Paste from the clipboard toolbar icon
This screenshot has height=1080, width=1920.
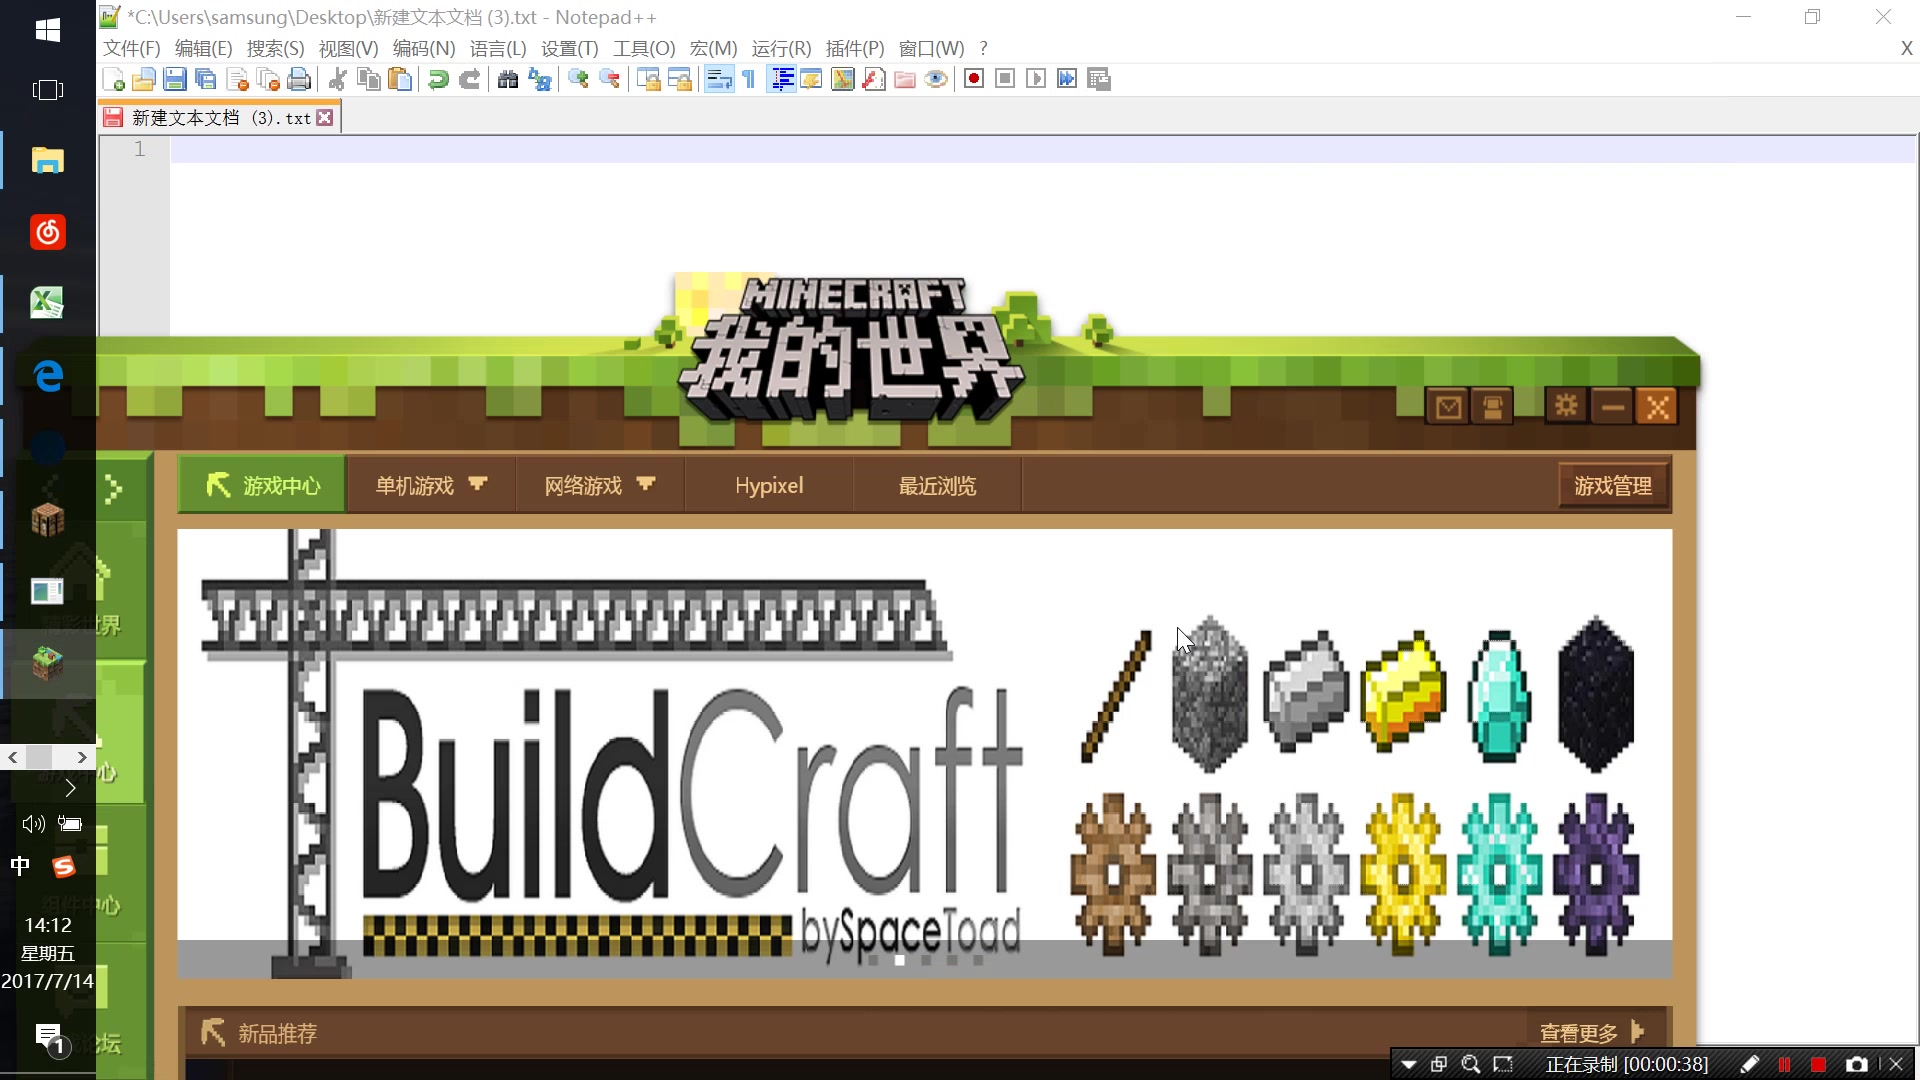coord(400,79)
